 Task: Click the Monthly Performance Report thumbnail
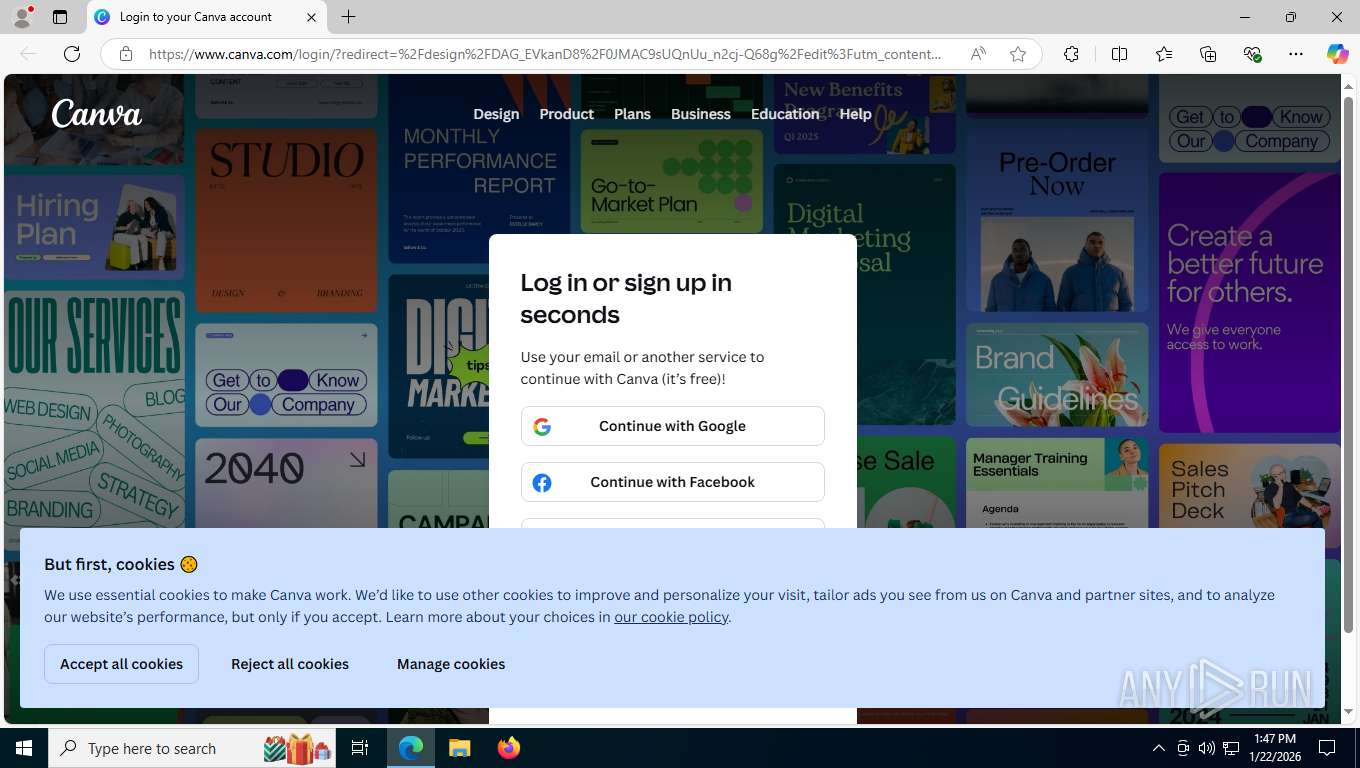click(479, 170)
